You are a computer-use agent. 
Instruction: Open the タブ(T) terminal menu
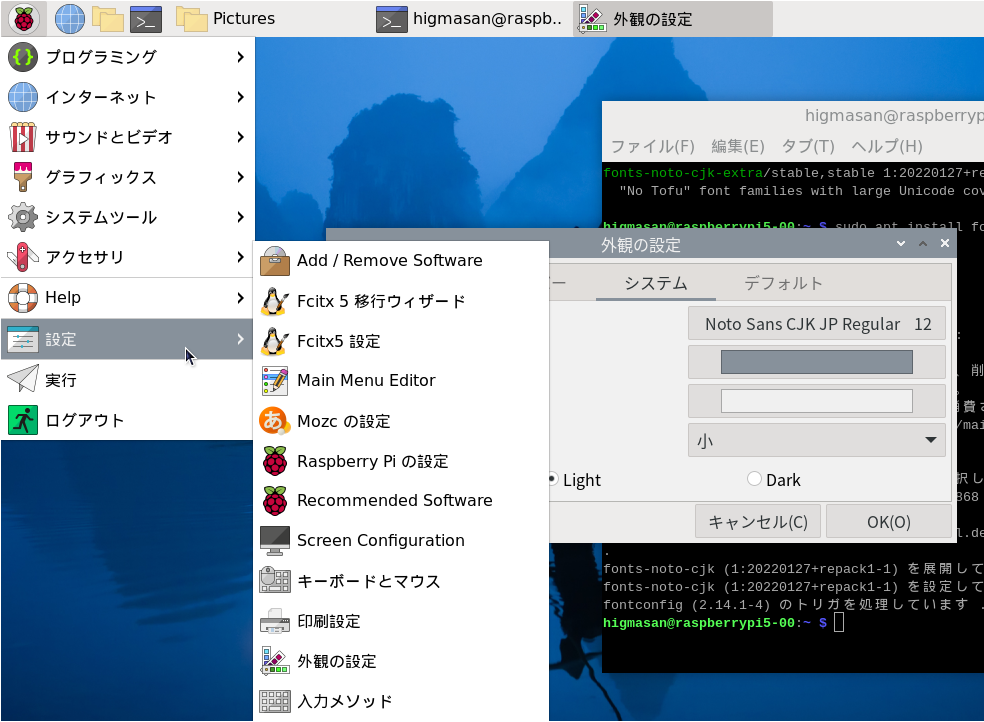(807, 146)
